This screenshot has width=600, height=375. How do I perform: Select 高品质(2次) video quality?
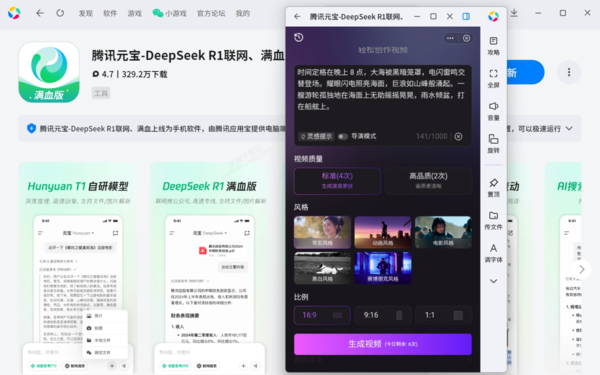tap(428, 181)
